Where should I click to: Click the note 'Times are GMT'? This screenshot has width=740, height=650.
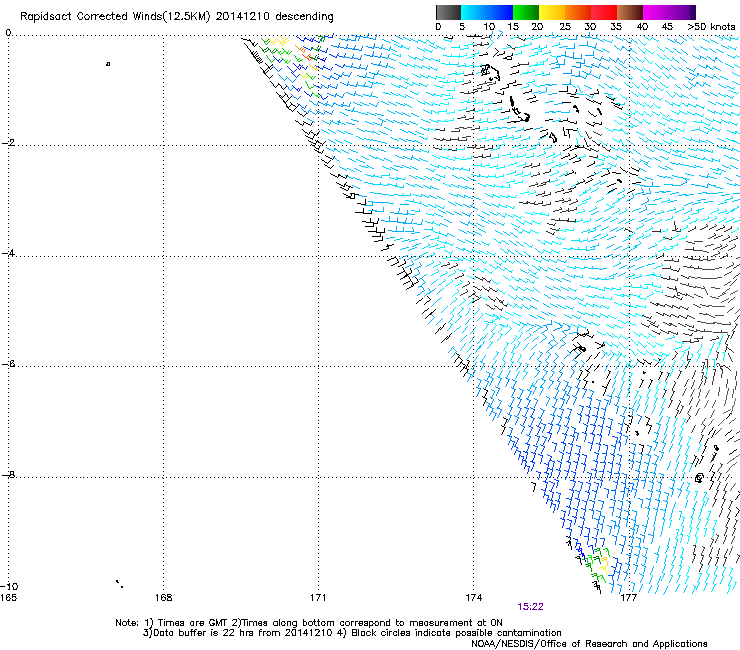click(x=192, y=623)
